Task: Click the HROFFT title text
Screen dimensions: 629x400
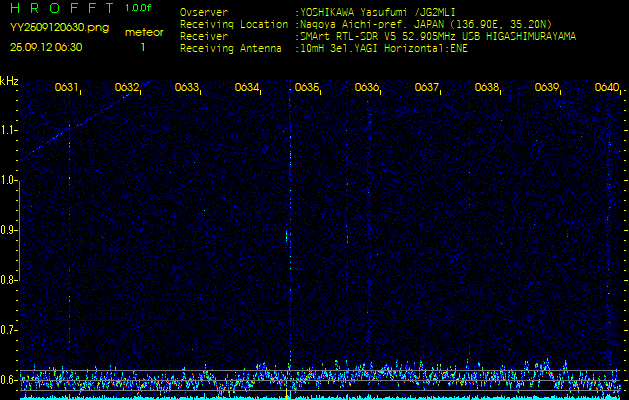Action: point(60,8)
